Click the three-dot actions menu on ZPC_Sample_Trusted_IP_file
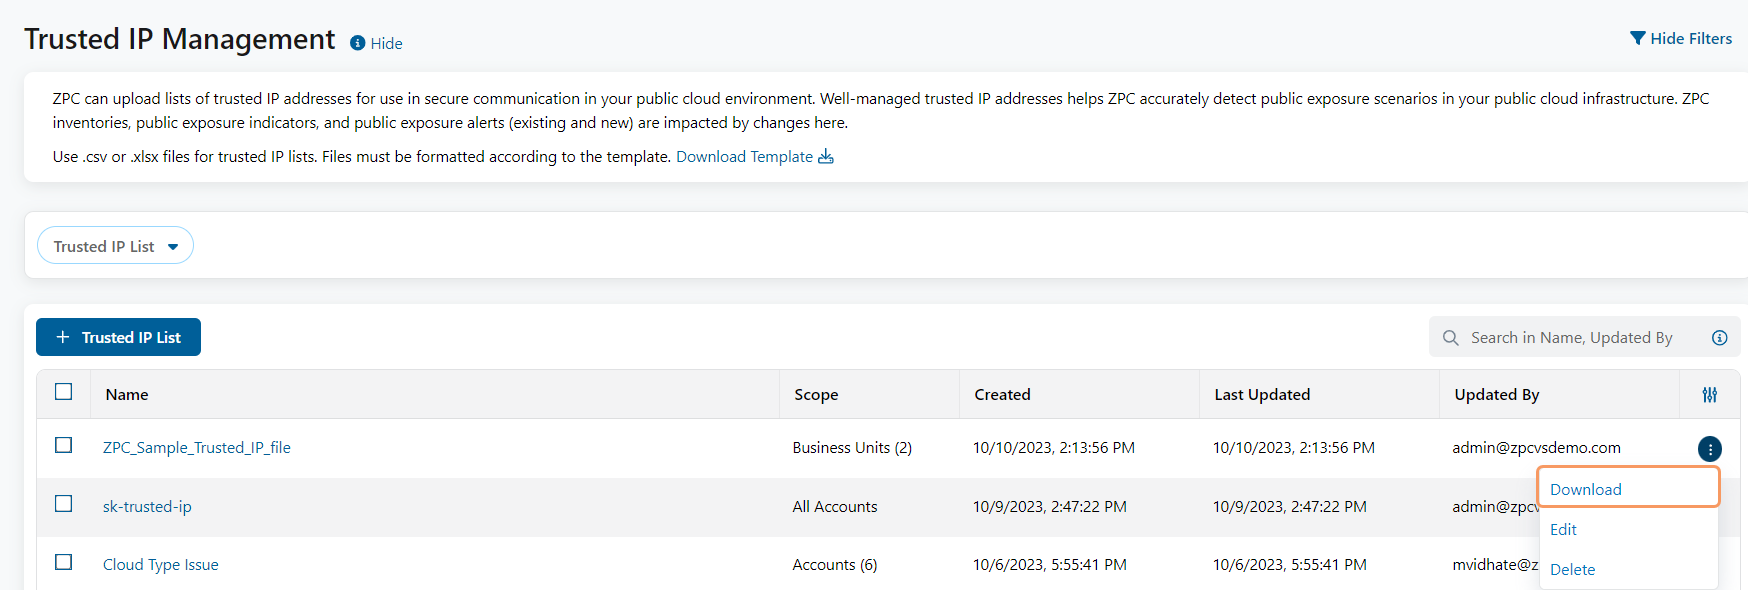1748x590 pixels. [1710, 448]
